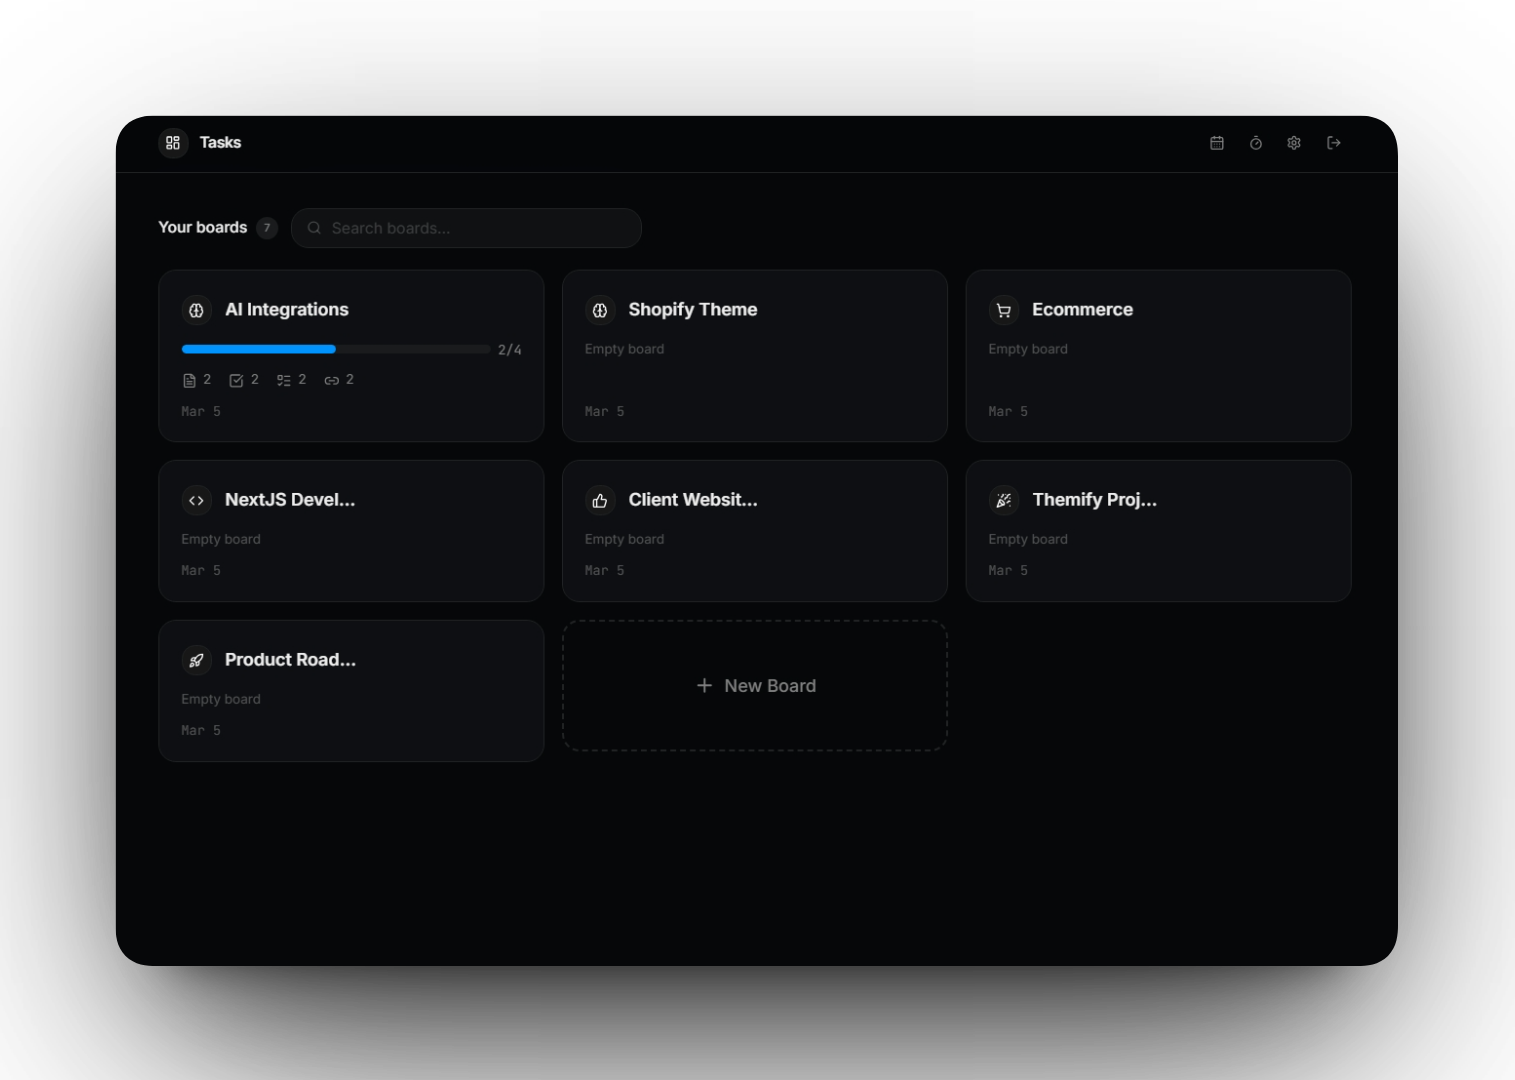Screen dimensions: 1515x1080
Task: Click the checkbox tasks count icon
Action: coord(236,380)
